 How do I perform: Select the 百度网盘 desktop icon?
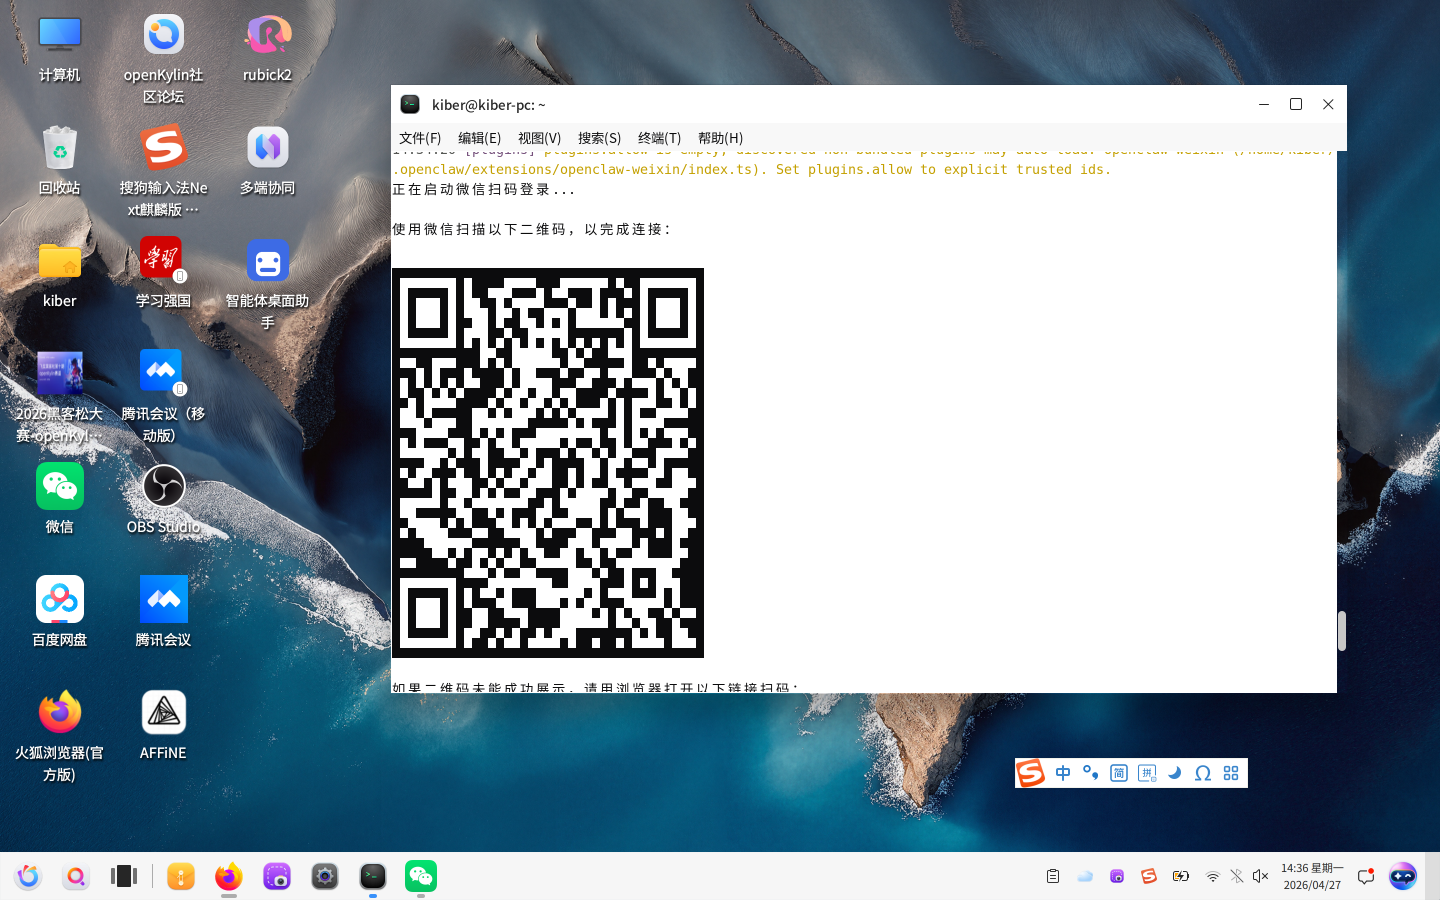coord(59,612)
